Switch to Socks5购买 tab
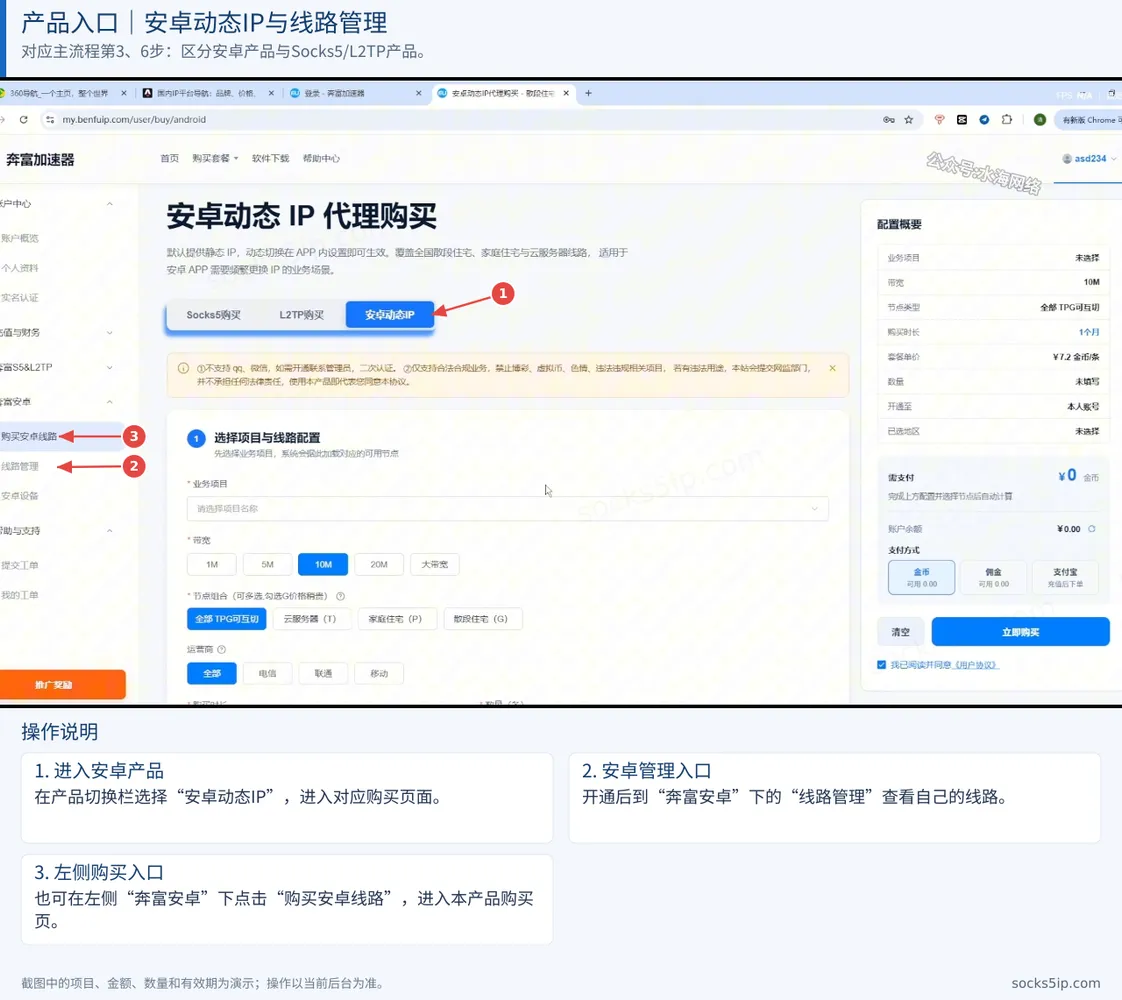The image size is (1122, 1000). pyautogui.click(x=213, y=315)
